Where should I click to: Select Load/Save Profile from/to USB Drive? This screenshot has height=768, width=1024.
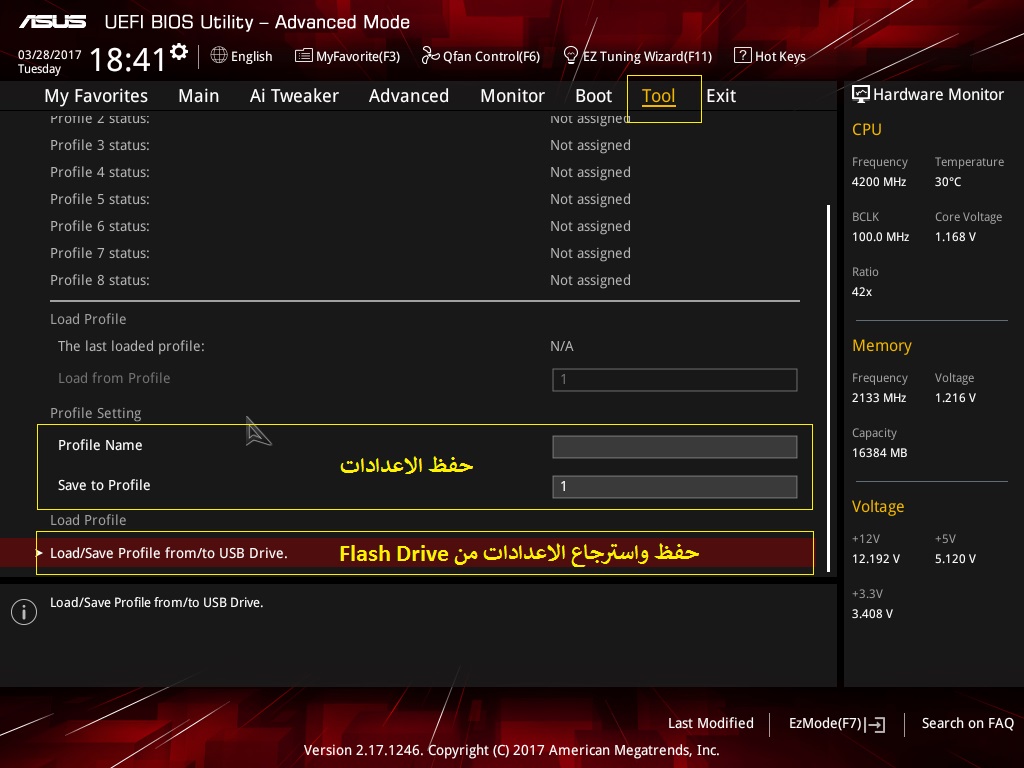pyautogui.click(x=169, y=553)
